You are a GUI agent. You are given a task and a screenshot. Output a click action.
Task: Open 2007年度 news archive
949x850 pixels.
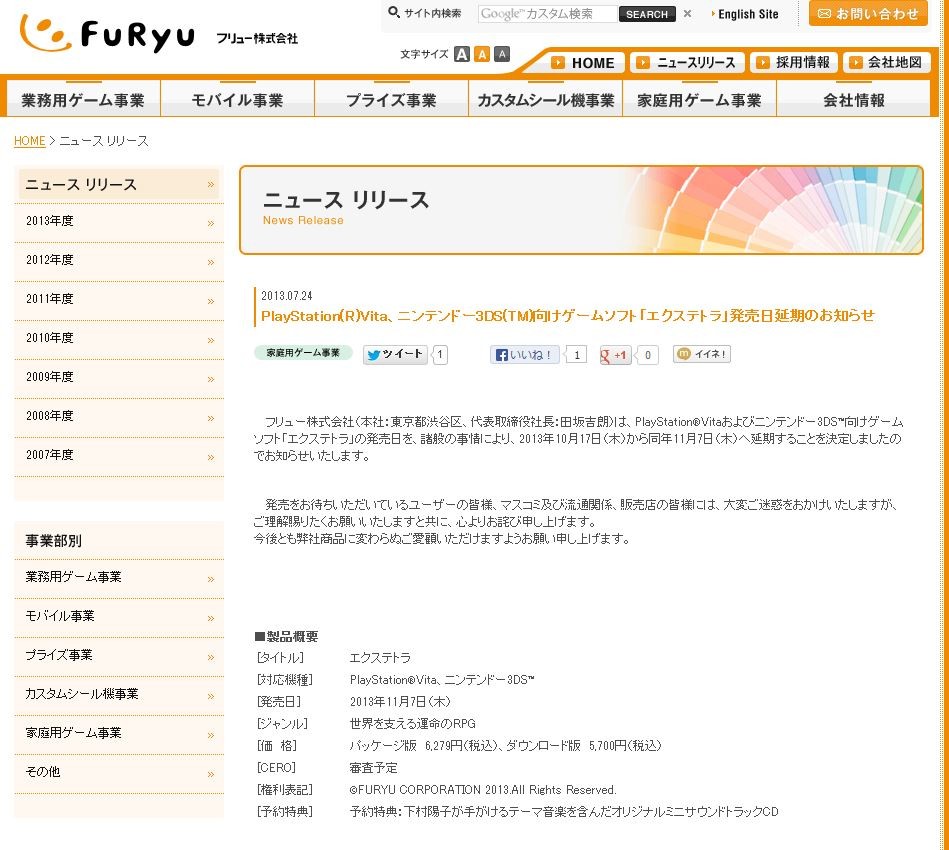119,455
